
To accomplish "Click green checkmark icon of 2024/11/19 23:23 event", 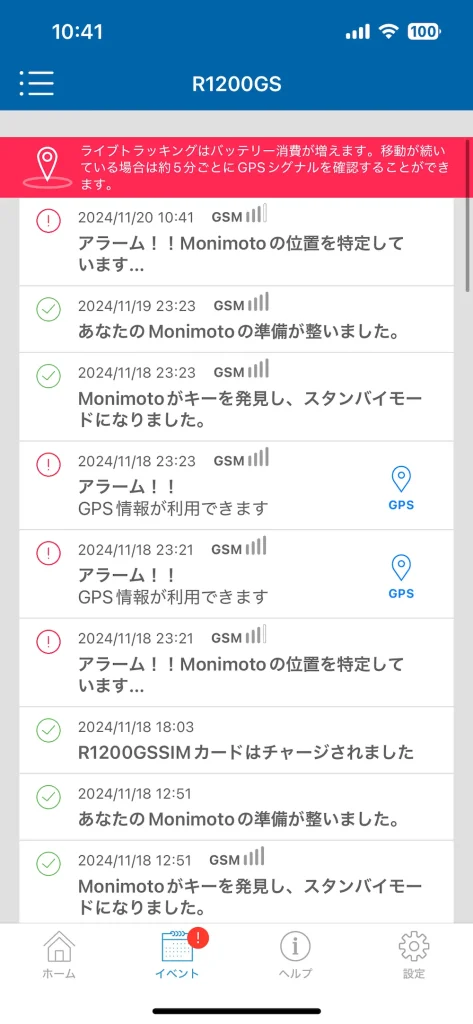I will point(48,310).
